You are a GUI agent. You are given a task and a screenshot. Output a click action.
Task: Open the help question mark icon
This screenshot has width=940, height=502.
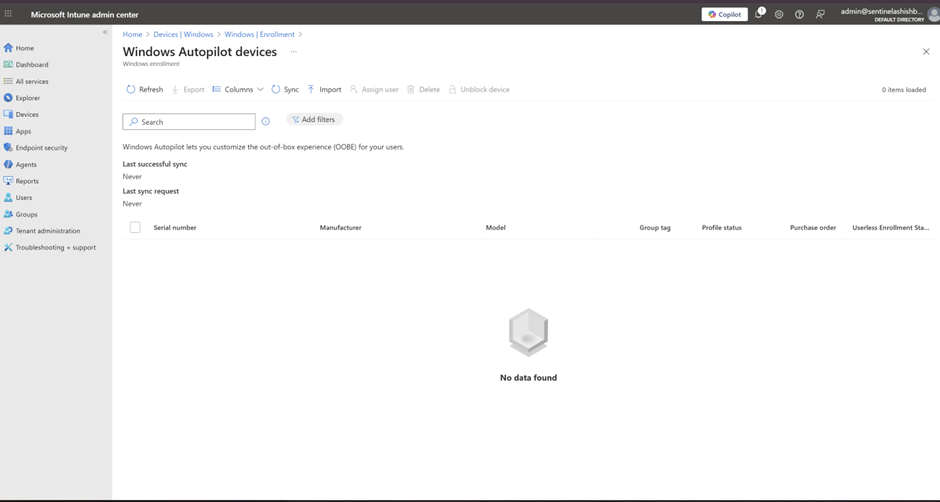pos(799,15)
